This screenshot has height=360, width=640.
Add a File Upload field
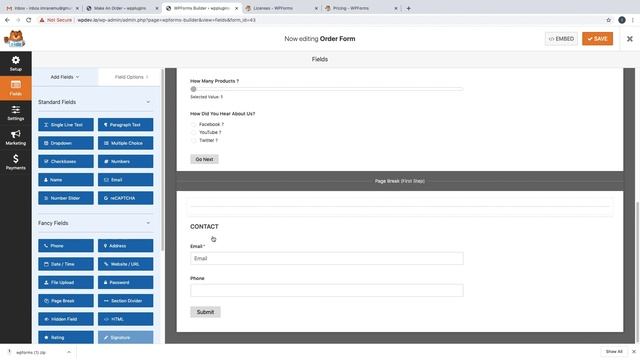66,282
